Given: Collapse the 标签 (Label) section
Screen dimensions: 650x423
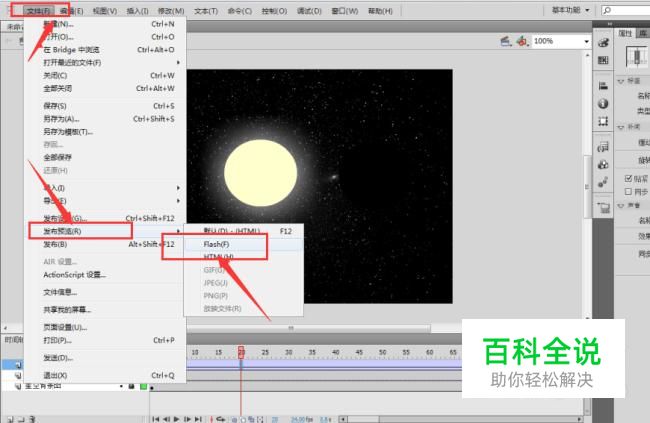Looking at the screenshot, I should click(x=621, y=81).
